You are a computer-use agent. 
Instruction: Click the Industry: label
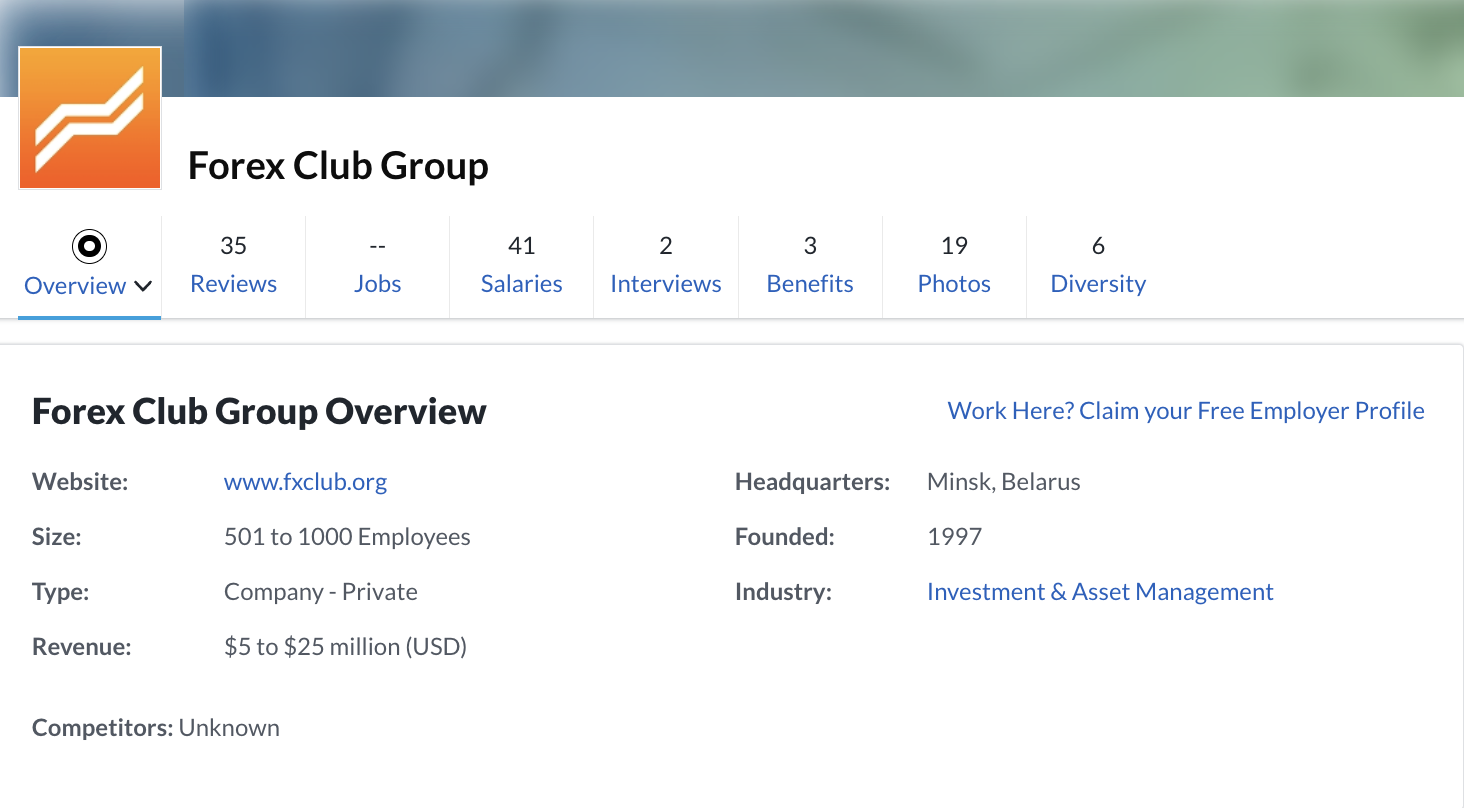point(783,592)
